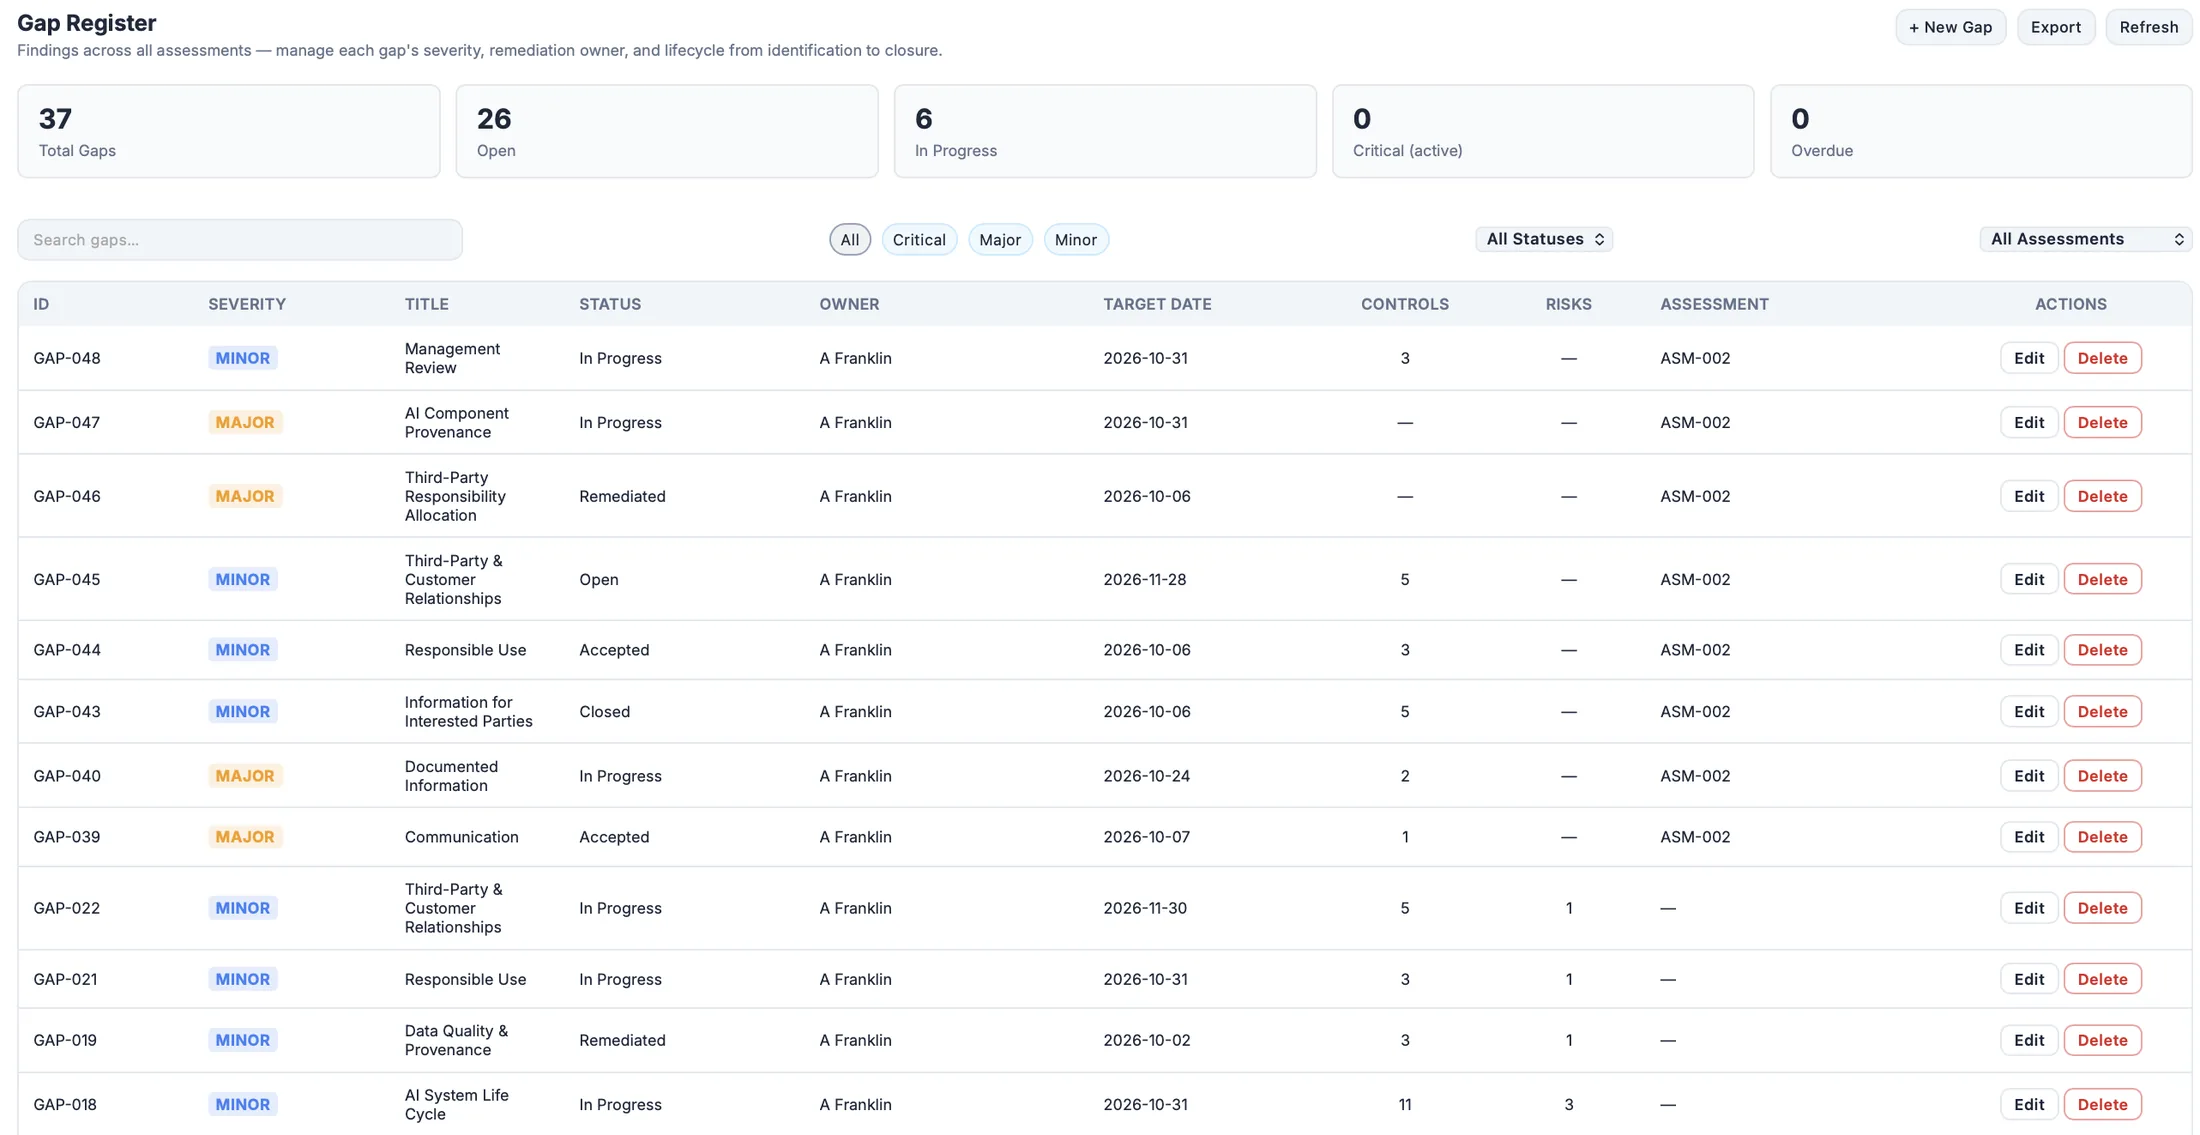This screenshot has width=2200, height=1135.
Task: Delete gap GAP-046
Action: pos(2102,496)
